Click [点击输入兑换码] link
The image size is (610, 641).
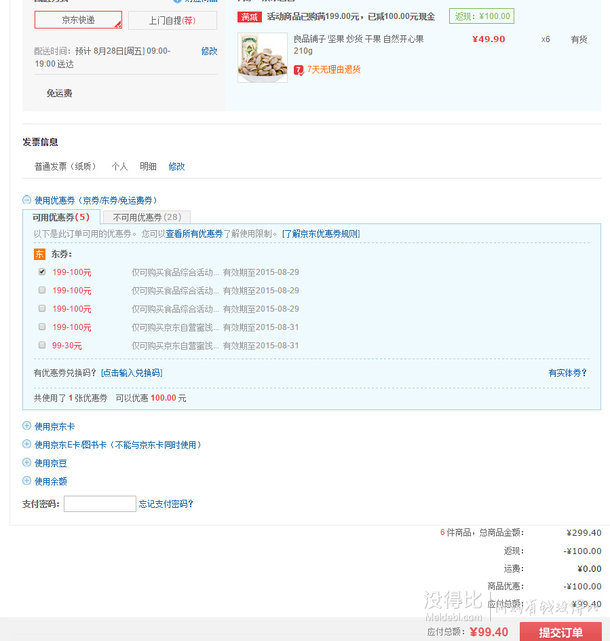pos(132,373)
